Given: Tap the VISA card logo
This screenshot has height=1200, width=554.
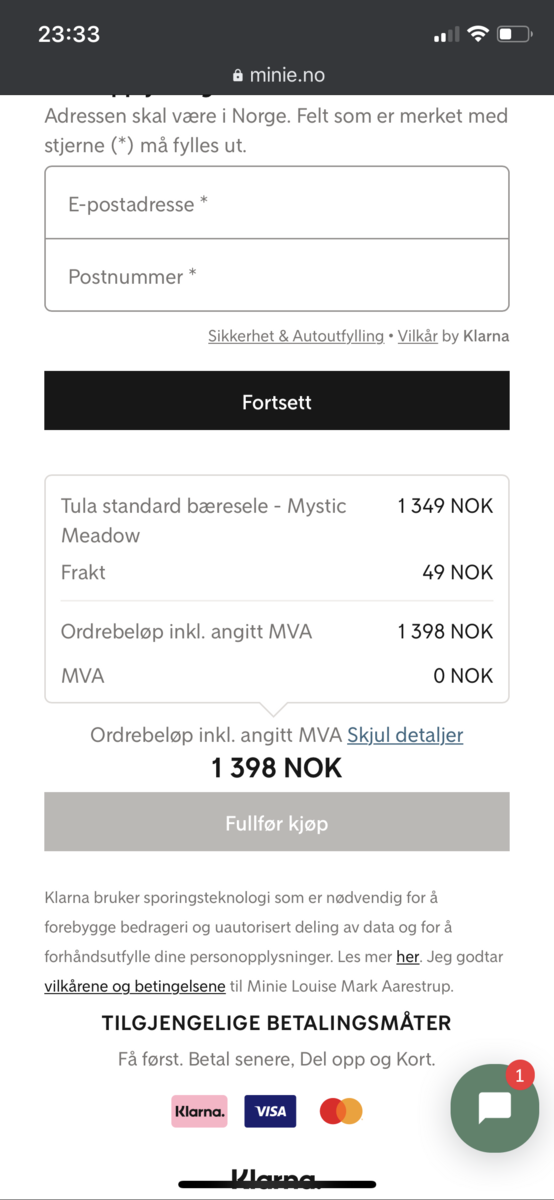Looking at the screenshot, I should point(271,1111).
